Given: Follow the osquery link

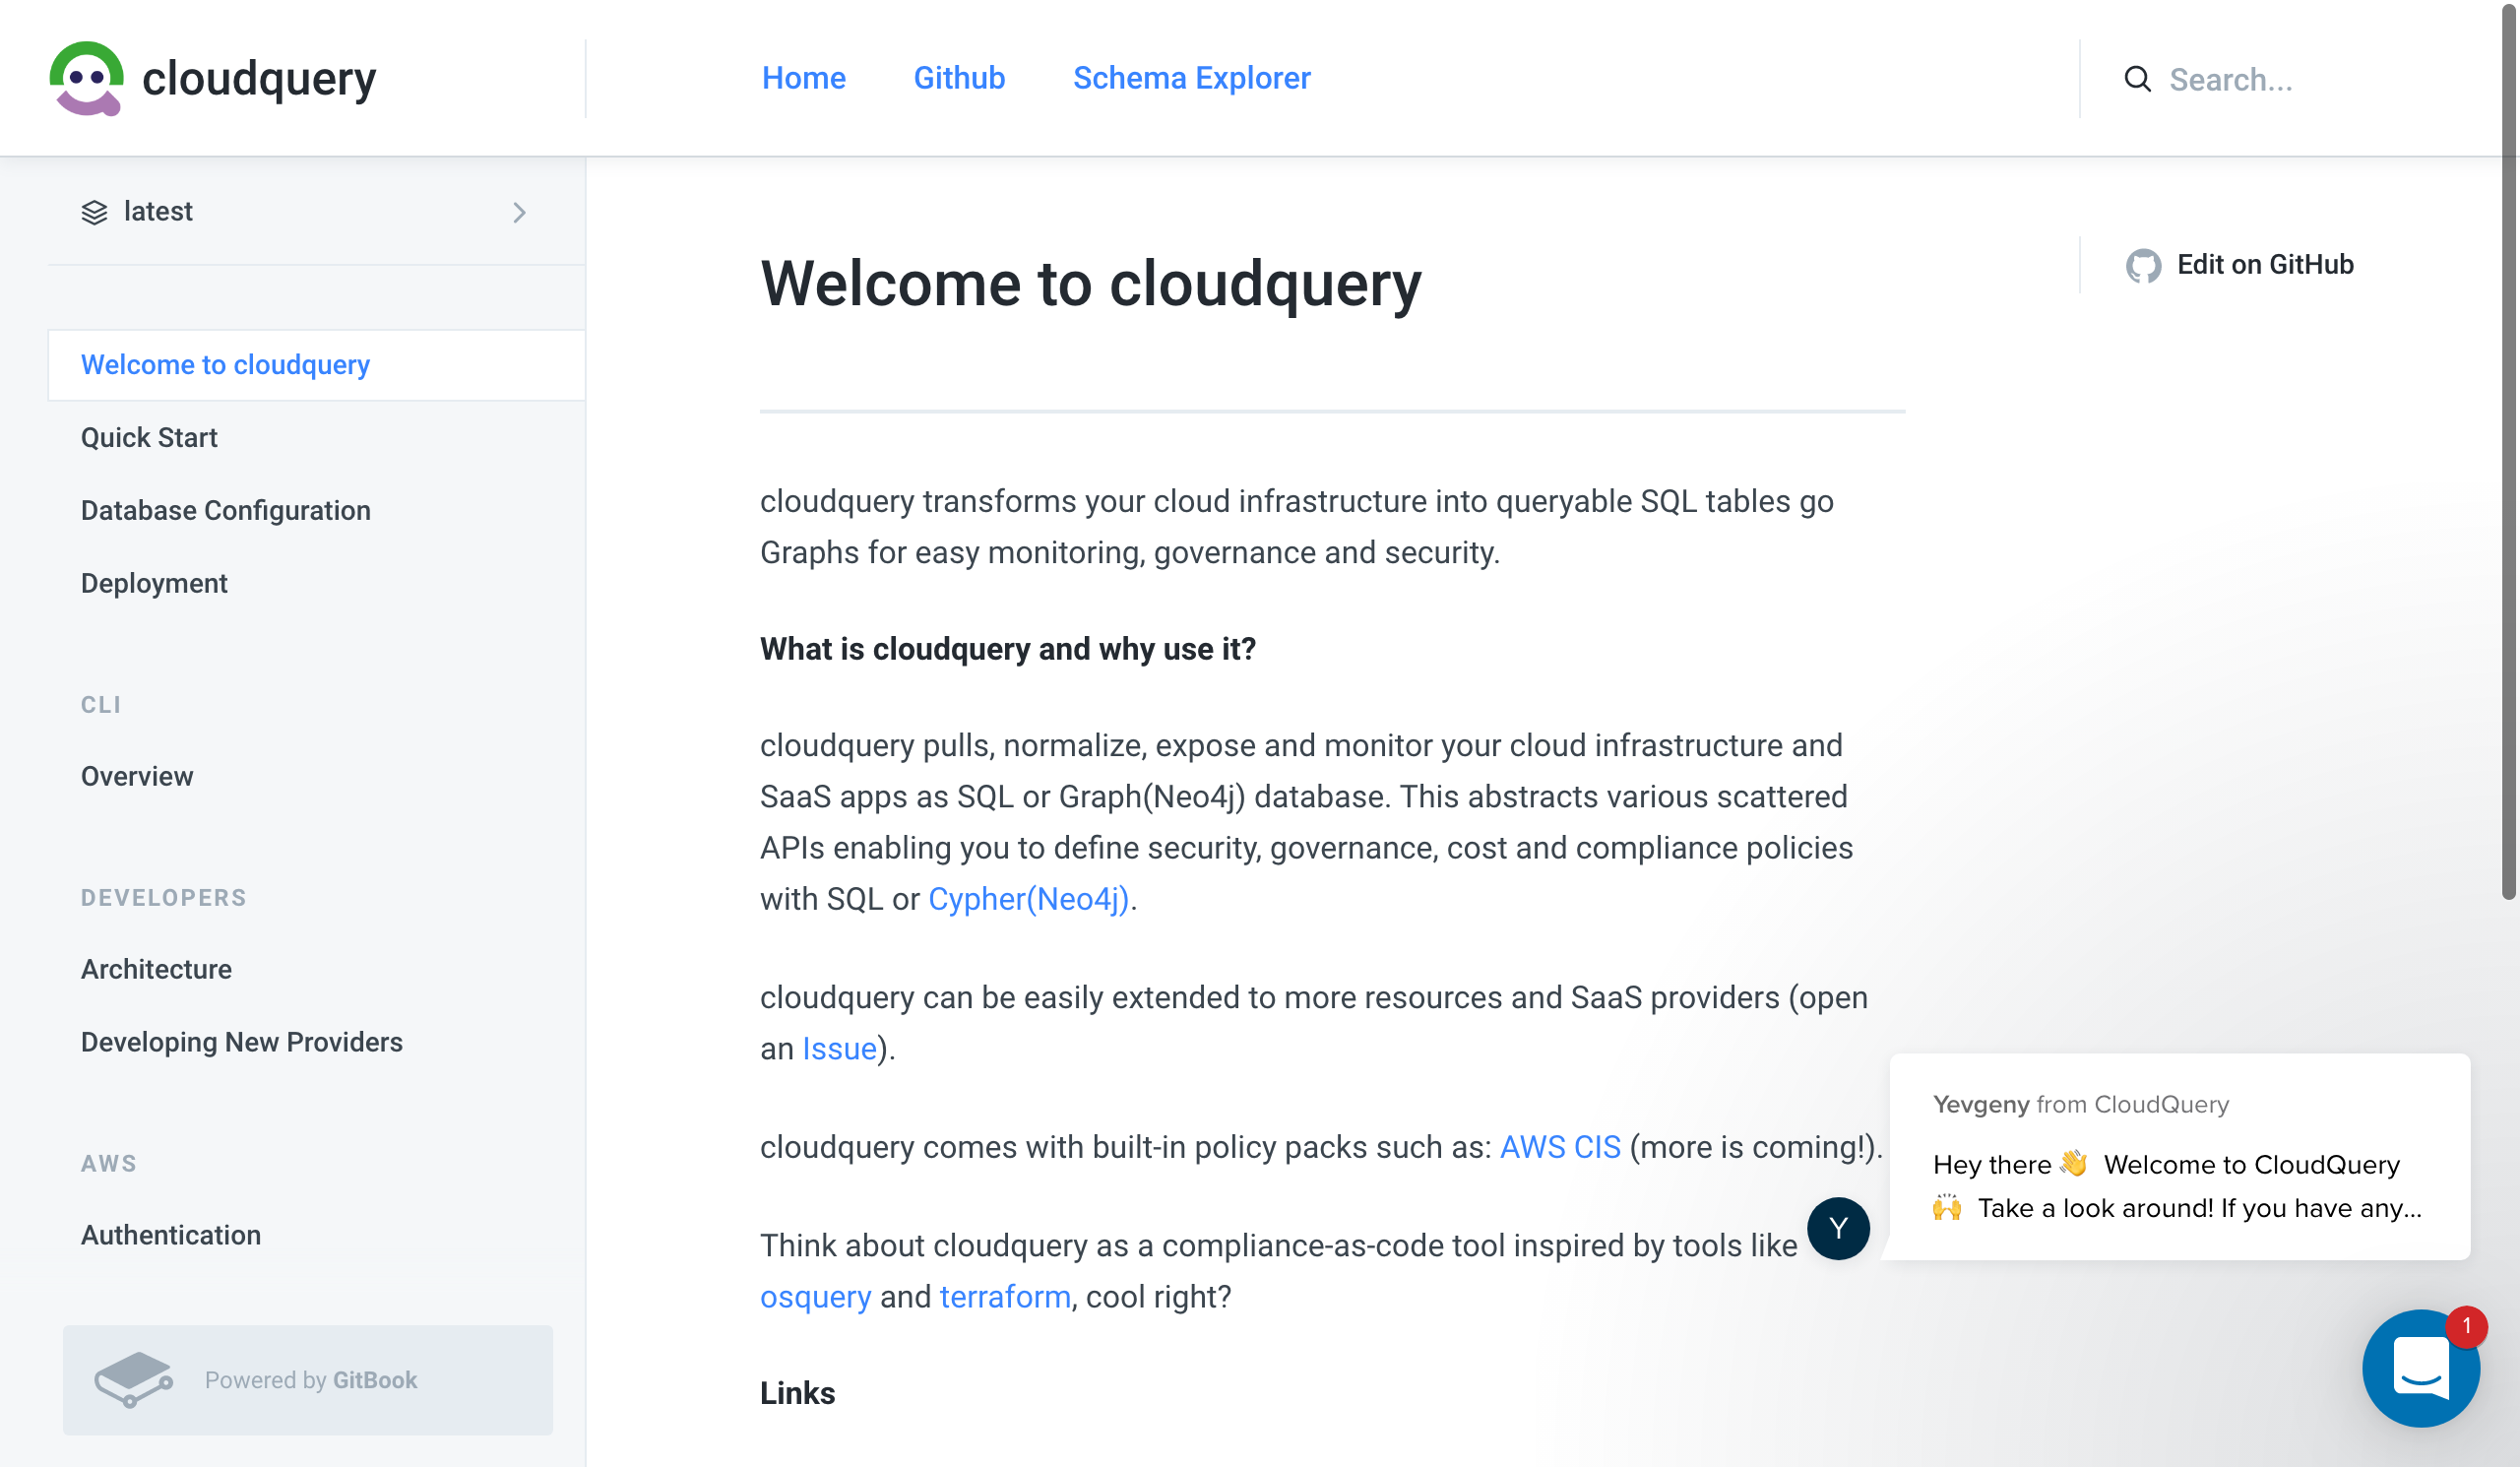Looking at the screenshot, I should pos(815,1296).
